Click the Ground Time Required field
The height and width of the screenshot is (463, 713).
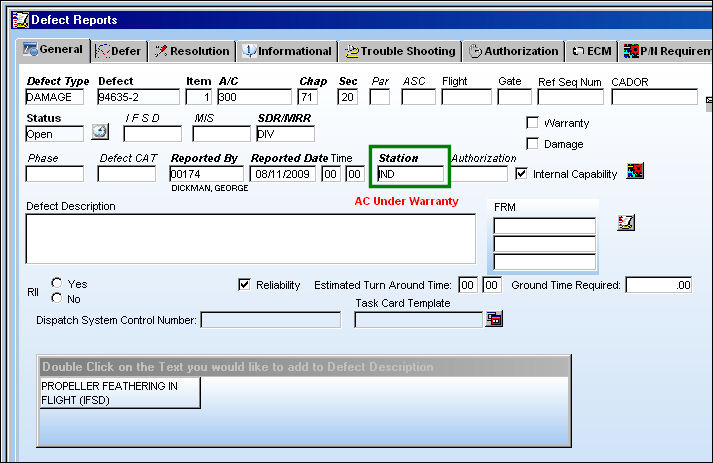tap(659, 285)
